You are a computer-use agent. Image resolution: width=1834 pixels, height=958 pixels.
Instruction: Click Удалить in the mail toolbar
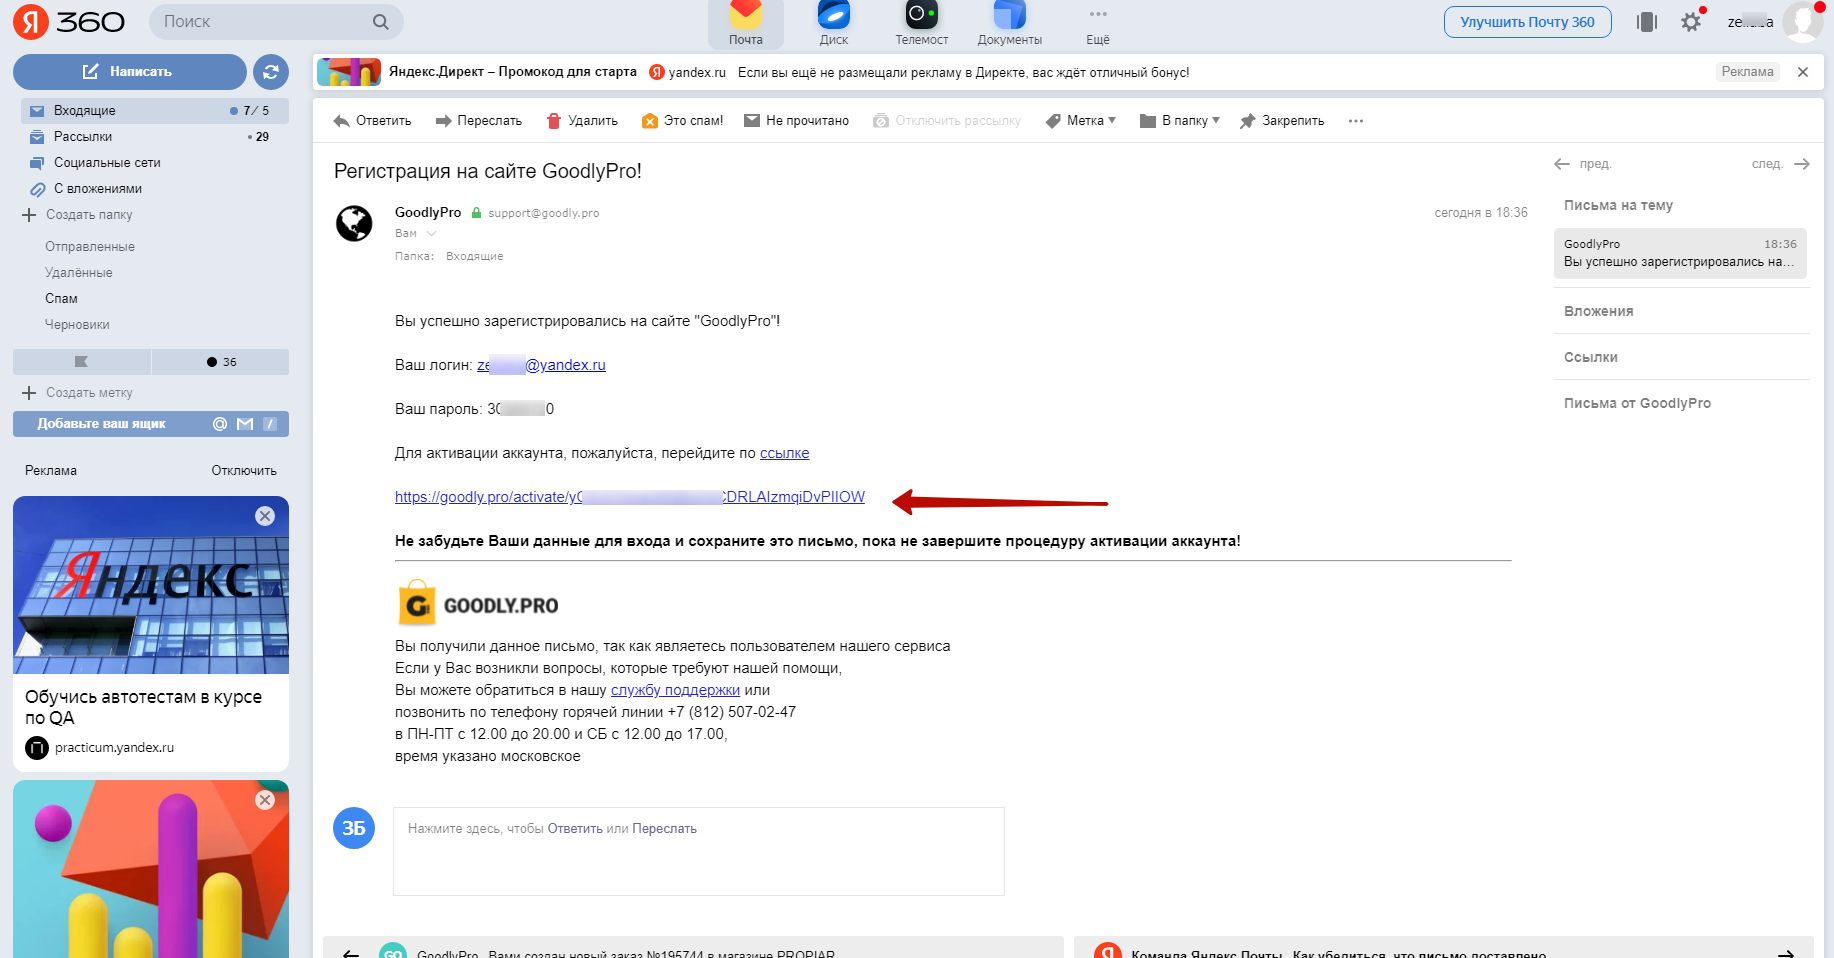tap(582, 121)
